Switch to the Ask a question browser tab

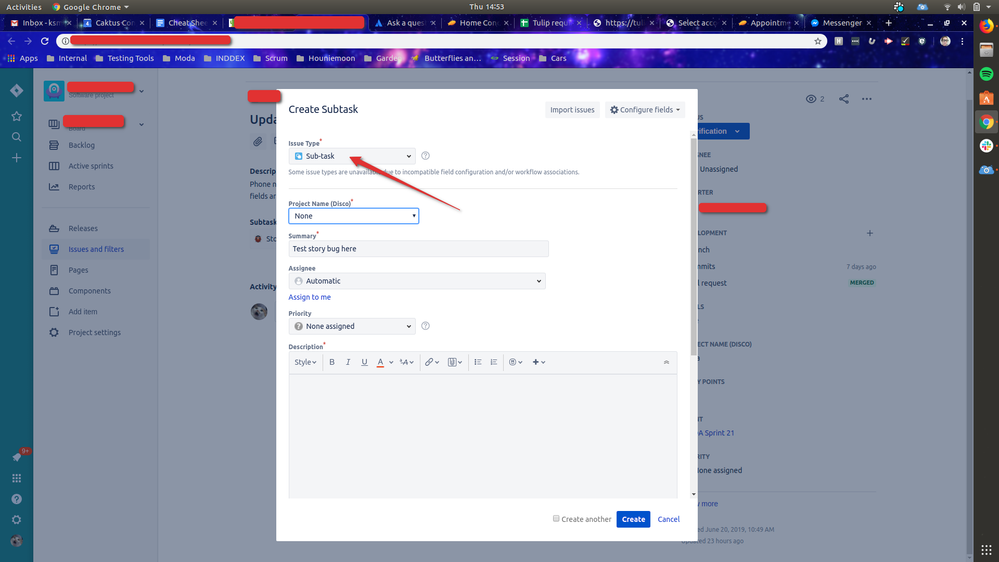(405, 22)
